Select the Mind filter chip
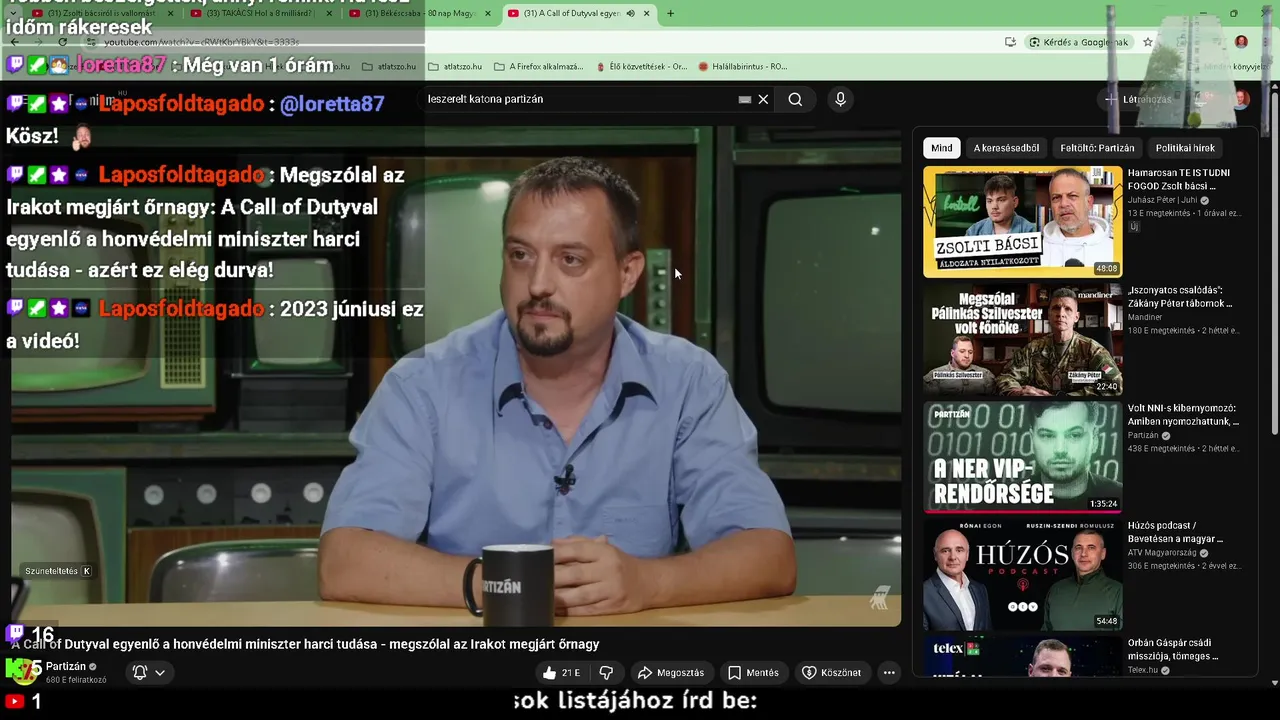This screenshot has width=1280, height=720. (942, 148)
